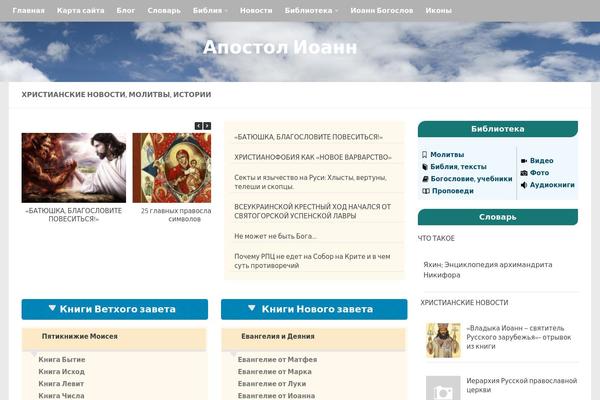
Task: Click the Что такое heading
Action: [436, 238]
